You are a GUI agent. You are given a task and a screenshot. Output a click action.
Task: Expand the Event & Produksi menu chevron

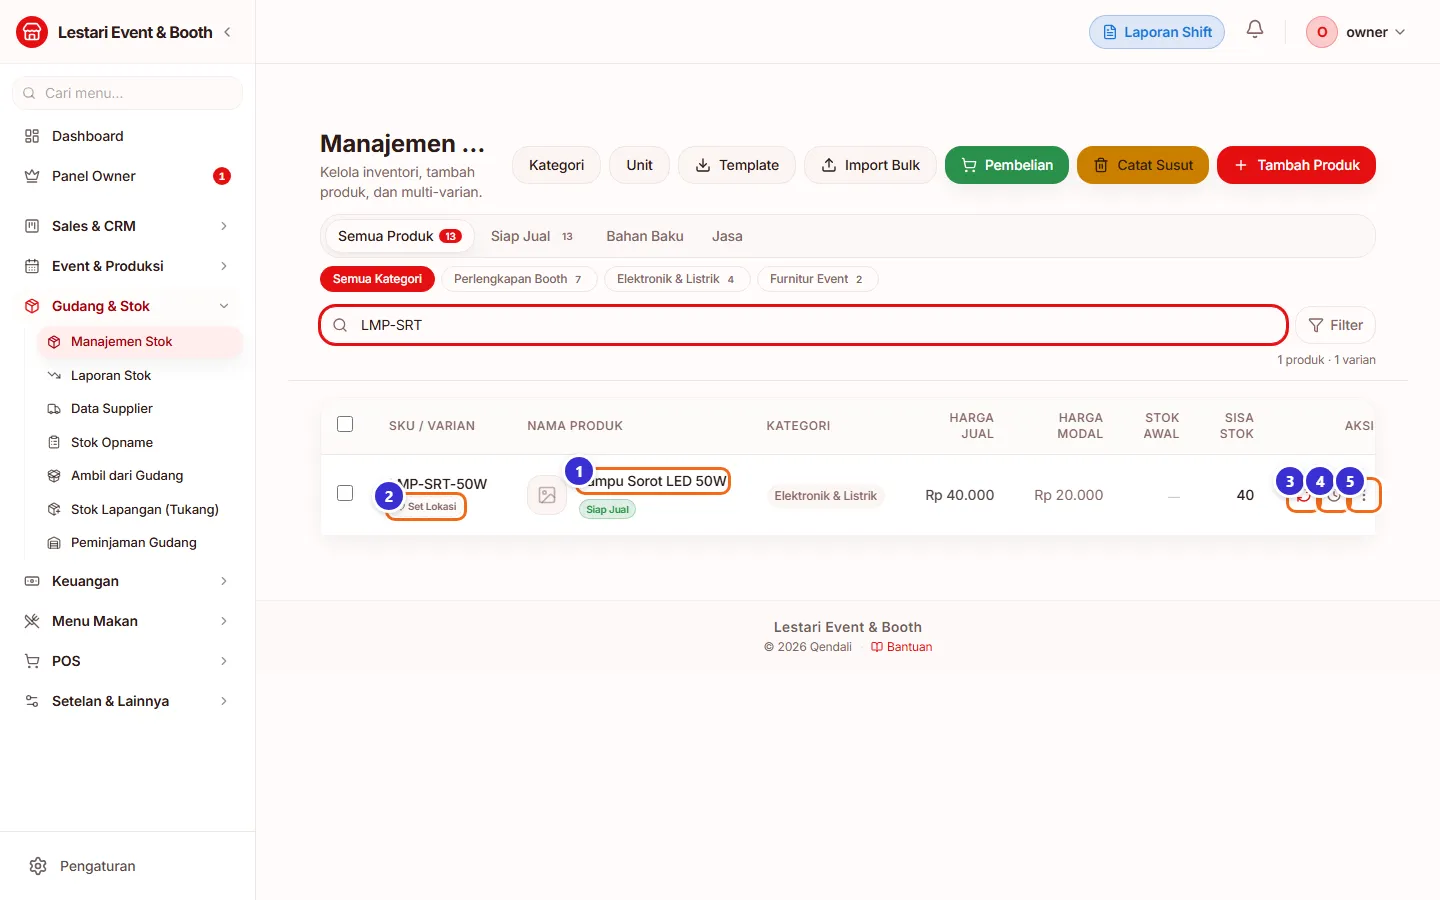(224, 266)
